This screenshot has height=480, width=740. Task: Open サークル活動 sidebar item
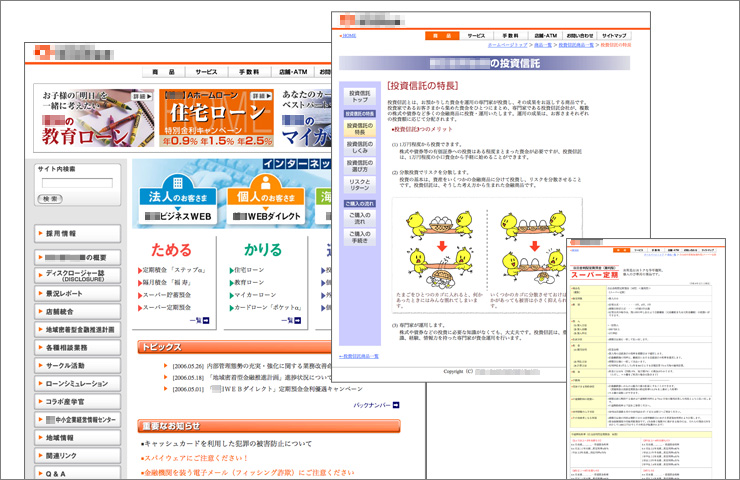point(77,366)
